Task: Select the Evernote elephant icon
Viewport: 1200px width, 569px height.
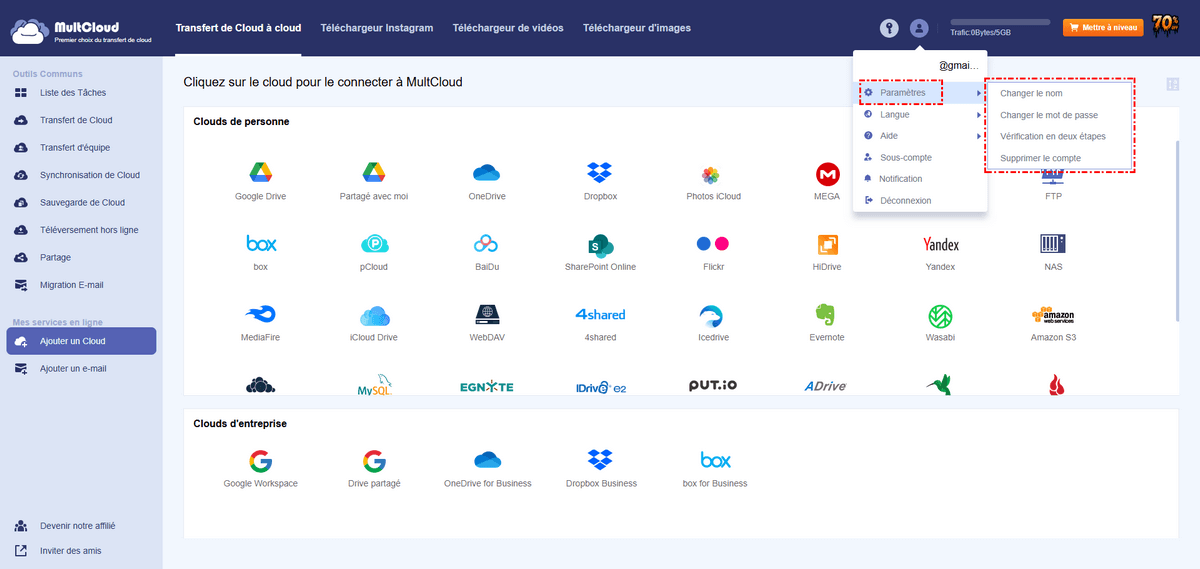Action: click(x=826, y=315)
